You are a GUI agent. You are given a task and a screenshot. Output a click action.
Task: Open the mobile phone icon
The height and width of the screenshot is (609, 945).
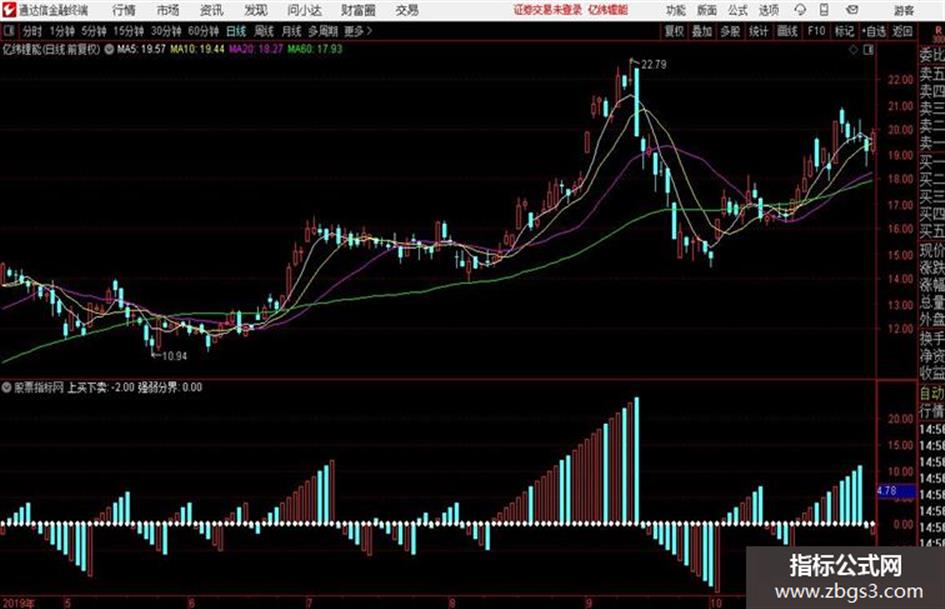[824, 10]
